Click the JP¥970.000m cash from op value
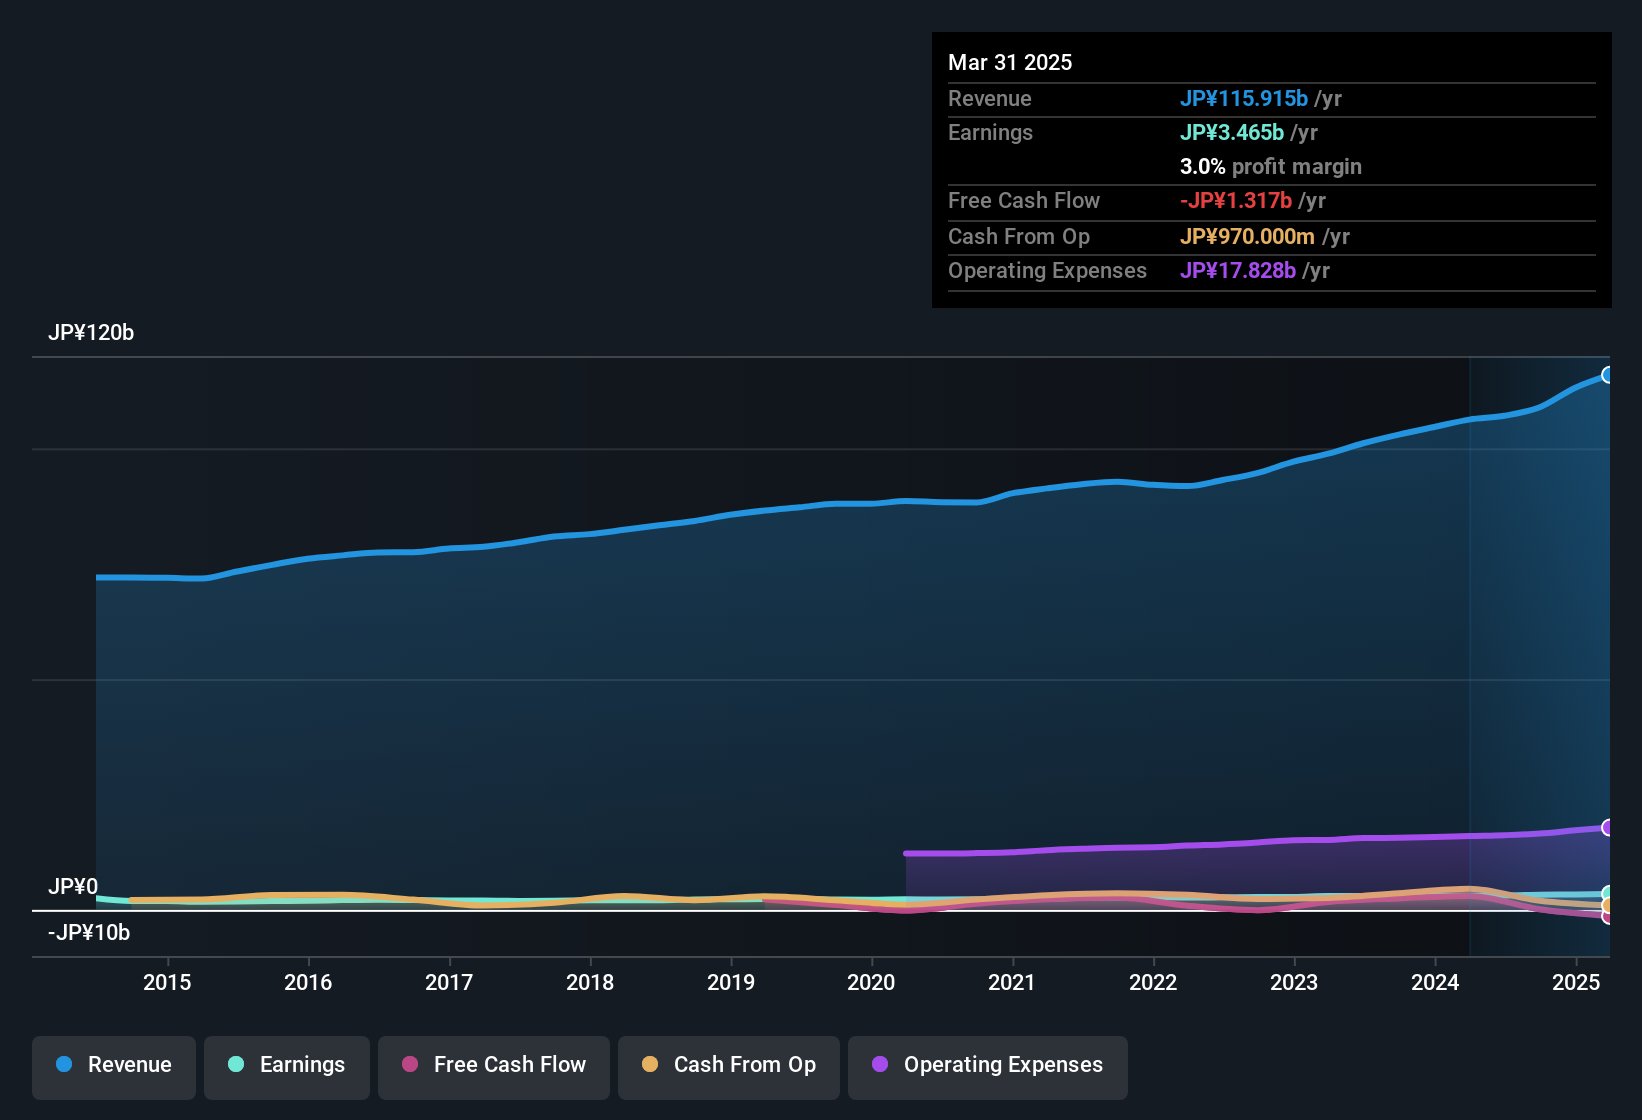This screenshot has height=1120, width=1642. coord(1247,236)
